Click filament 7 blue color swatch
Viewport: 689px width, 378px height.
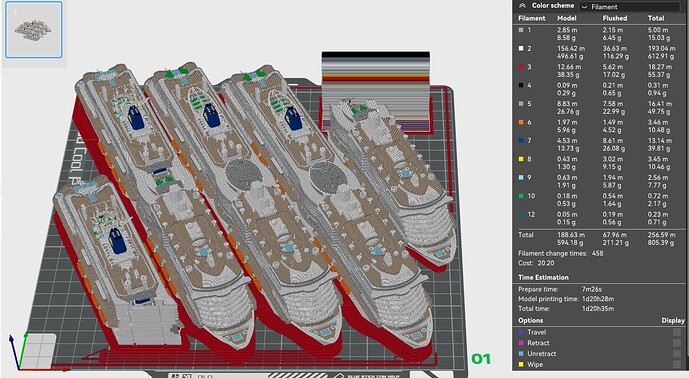[x=521, y=141]
